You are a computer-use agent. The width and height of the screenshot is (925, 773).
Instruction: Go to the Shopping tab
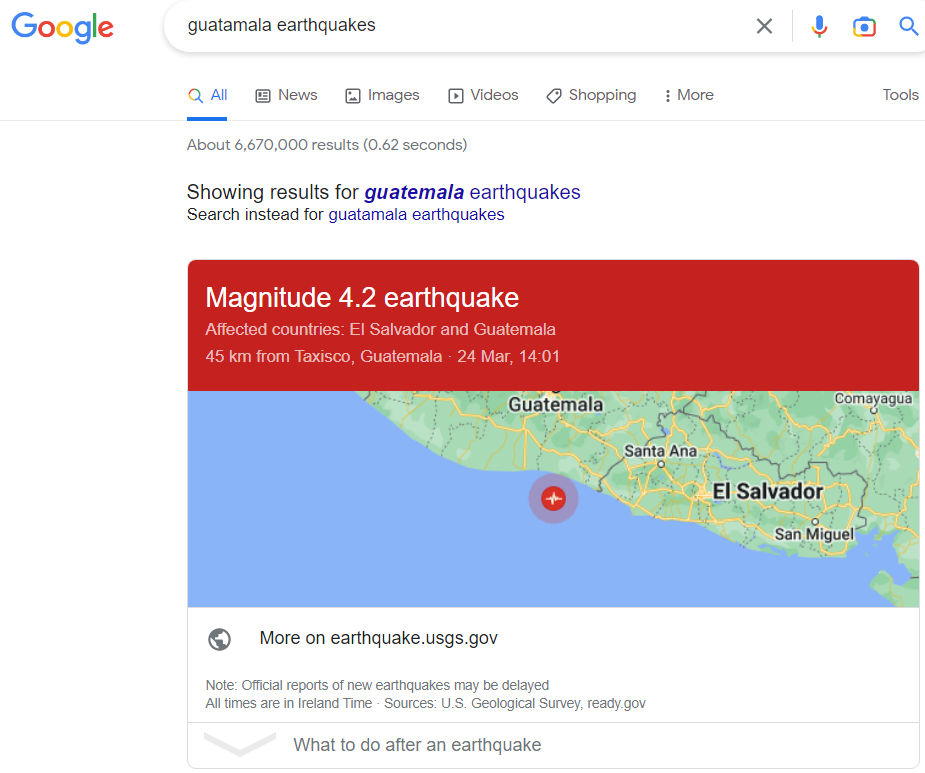pos(591,95)
